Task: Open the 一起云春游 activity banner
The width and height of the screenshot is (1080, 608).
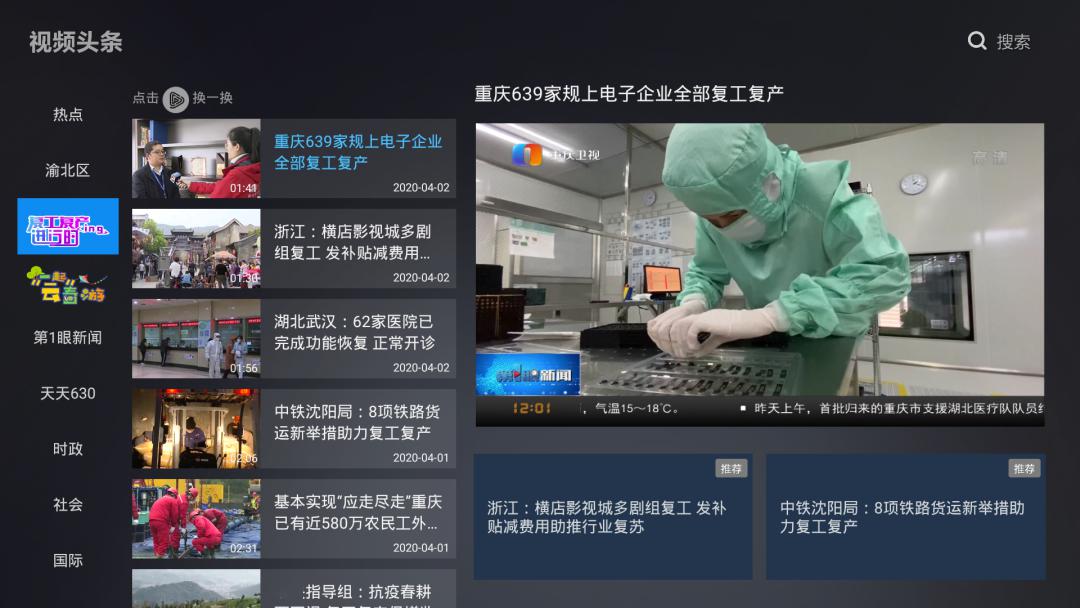Action: (67, 286)
